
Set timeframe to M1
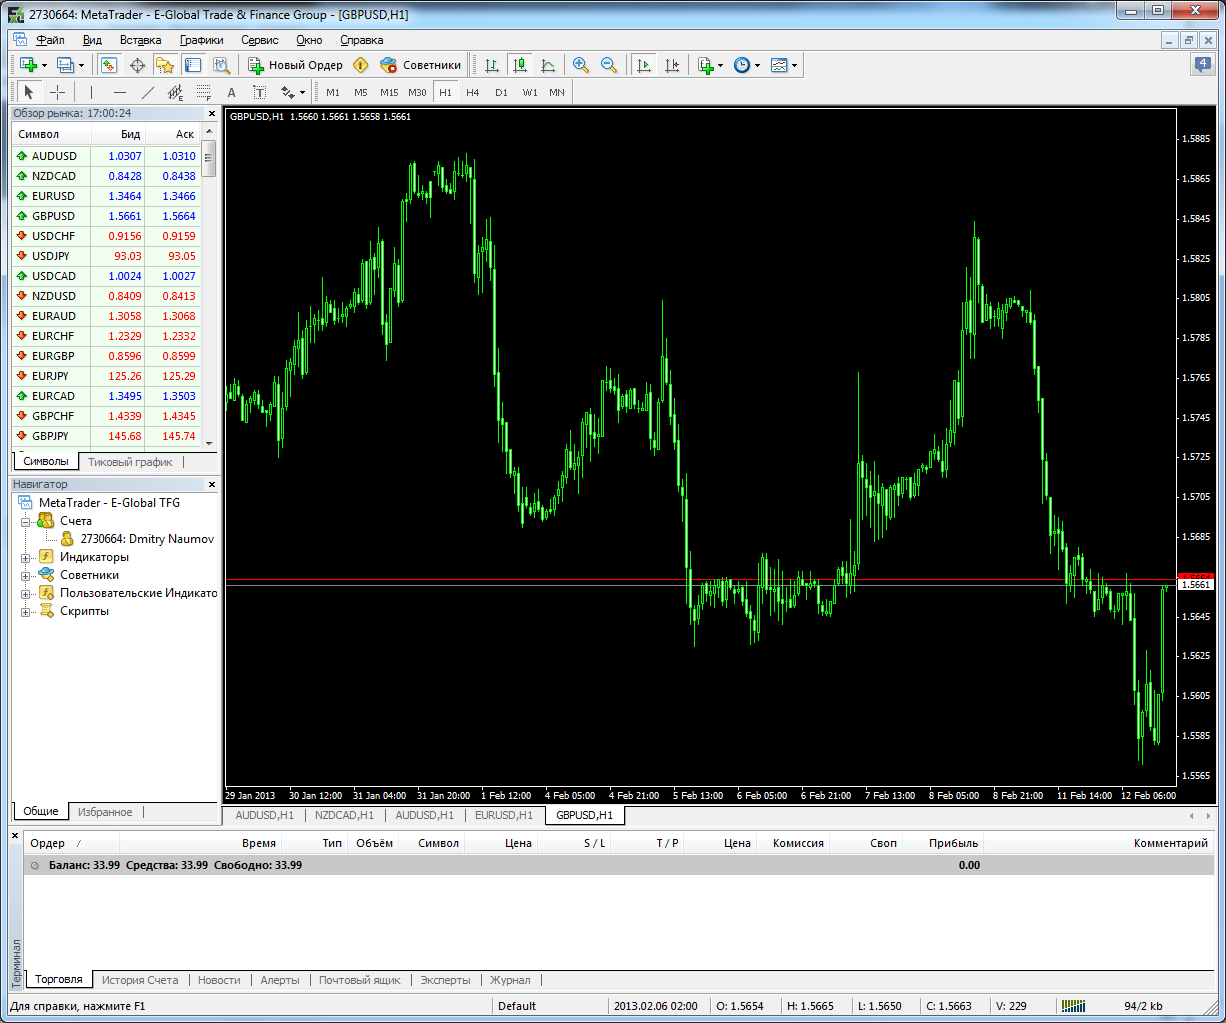click(x=333, y=92)
